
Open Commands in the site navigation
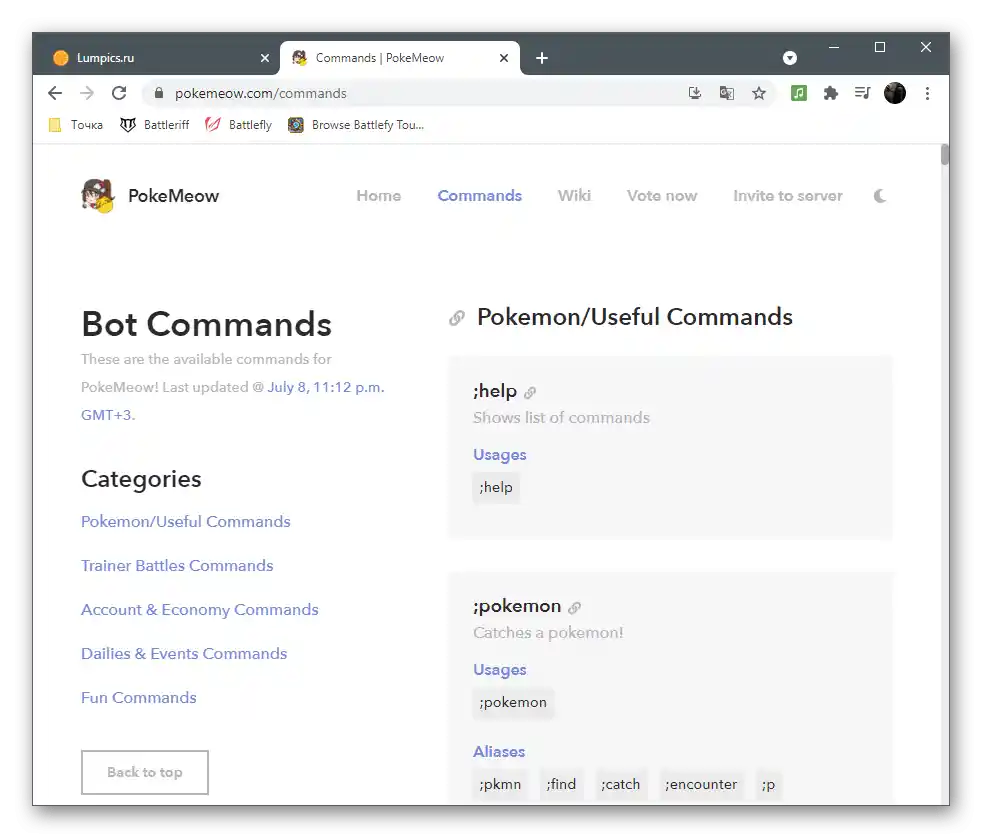480,196
